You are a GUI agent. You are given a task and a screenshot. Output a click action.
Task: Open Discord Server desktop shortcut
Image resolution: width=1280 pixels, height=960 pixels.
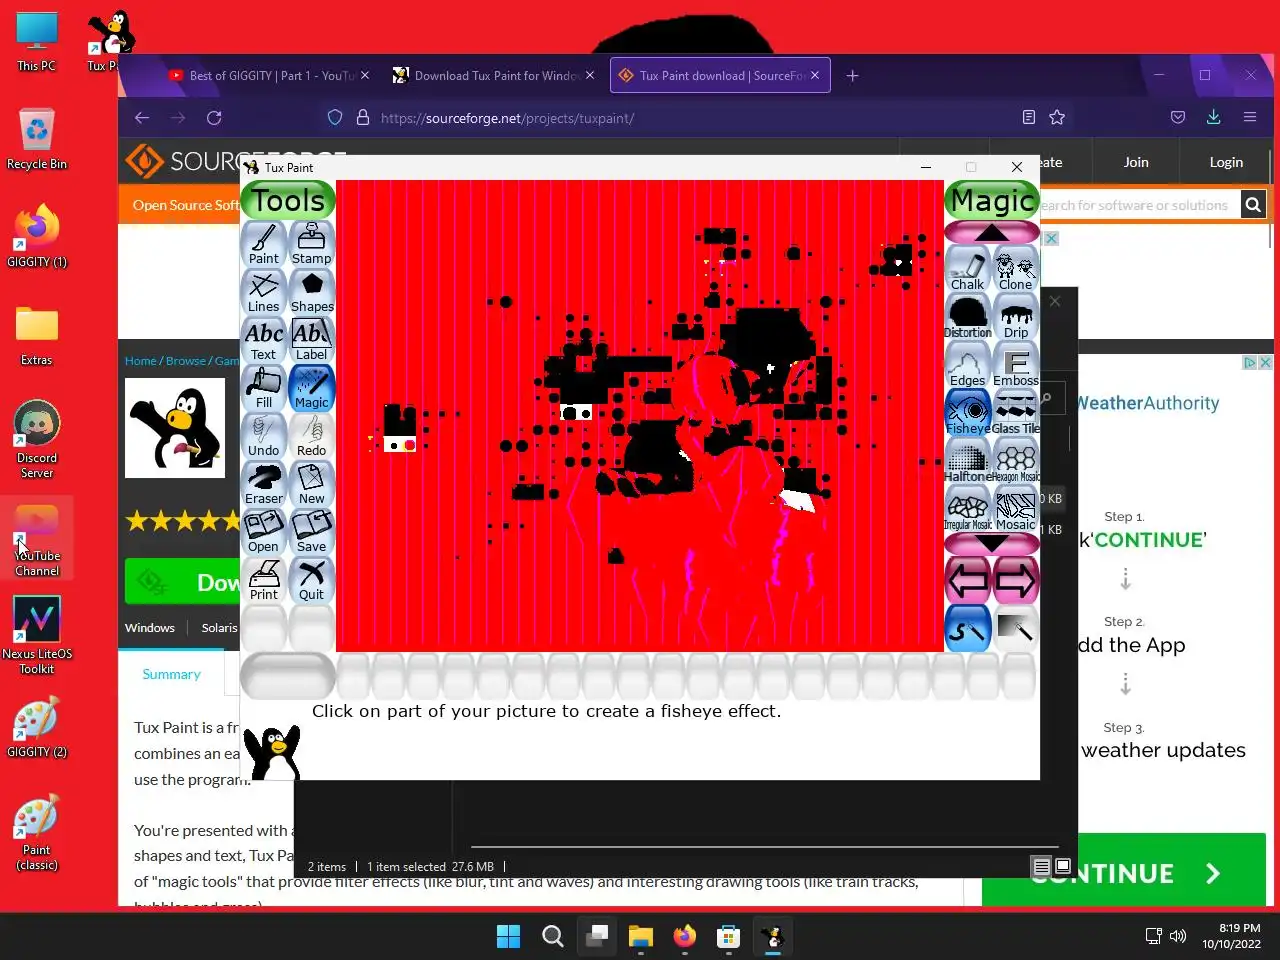(x=37, y=440)
